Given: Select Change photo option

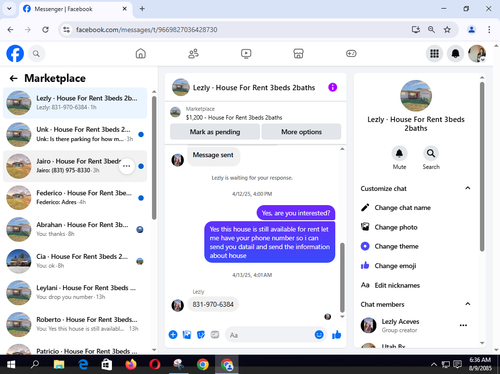Looking at the screenshot, I should [396, 227].
